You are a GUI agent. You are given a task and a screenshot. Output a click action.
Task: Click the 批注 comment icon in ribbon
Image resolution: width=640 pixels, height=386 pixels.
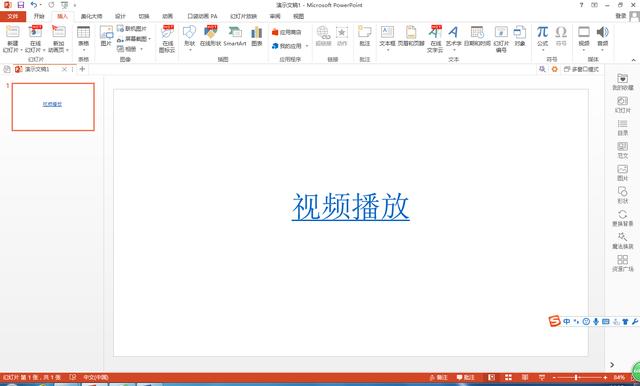(x=364, y=36)
